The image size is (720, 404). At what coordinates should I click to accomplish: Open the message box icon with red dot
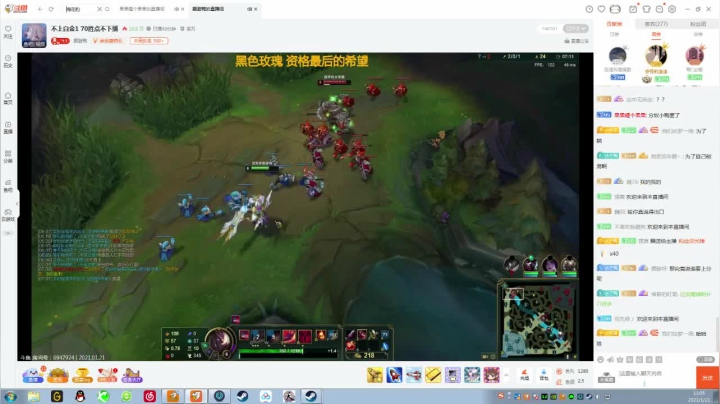[659, 9]
